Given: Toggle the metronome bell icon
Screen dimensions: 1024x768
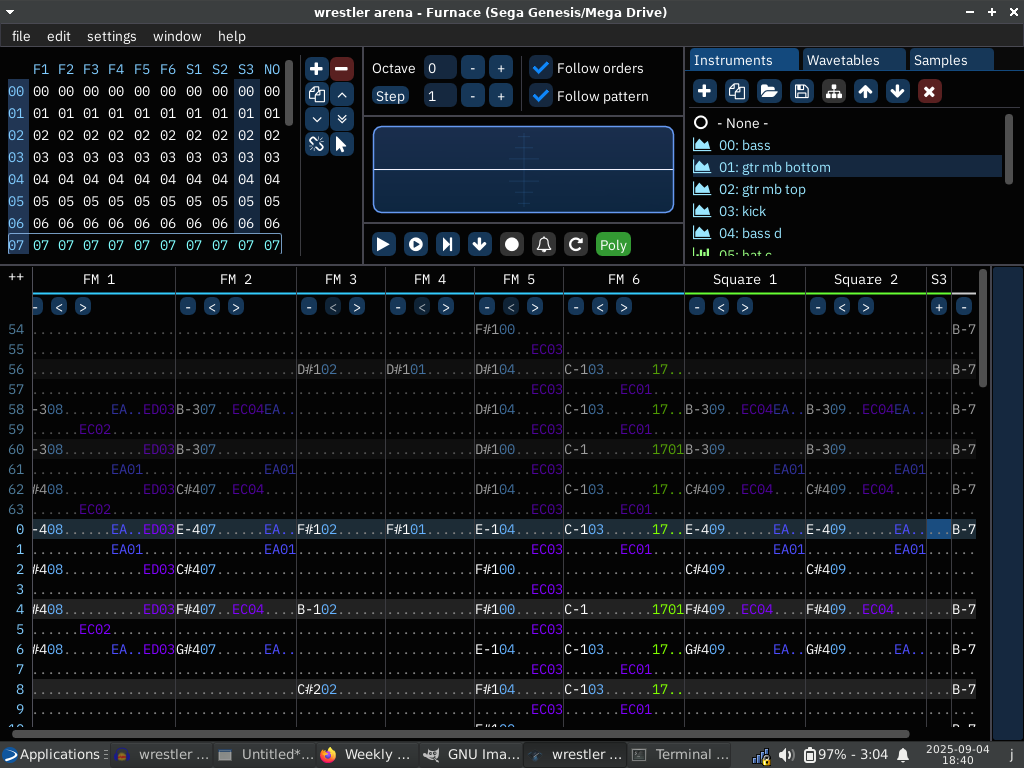Looking at the screenshot, I should tap(544, 244).
